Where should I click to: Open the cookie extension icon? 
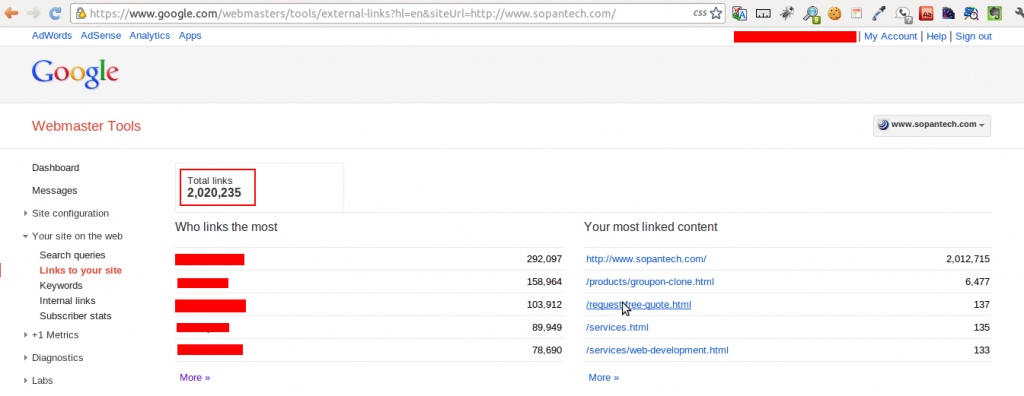[x=834, y=13]
